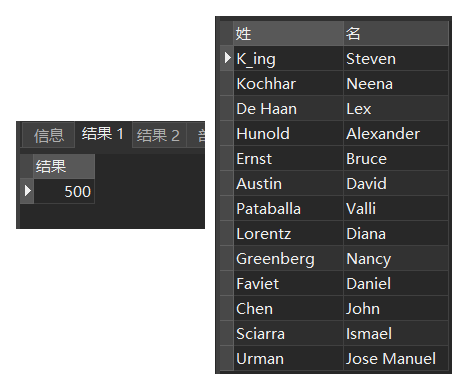The image size is (467, 389).
Task: Click the Alexander cell
Action: point(396,133)
